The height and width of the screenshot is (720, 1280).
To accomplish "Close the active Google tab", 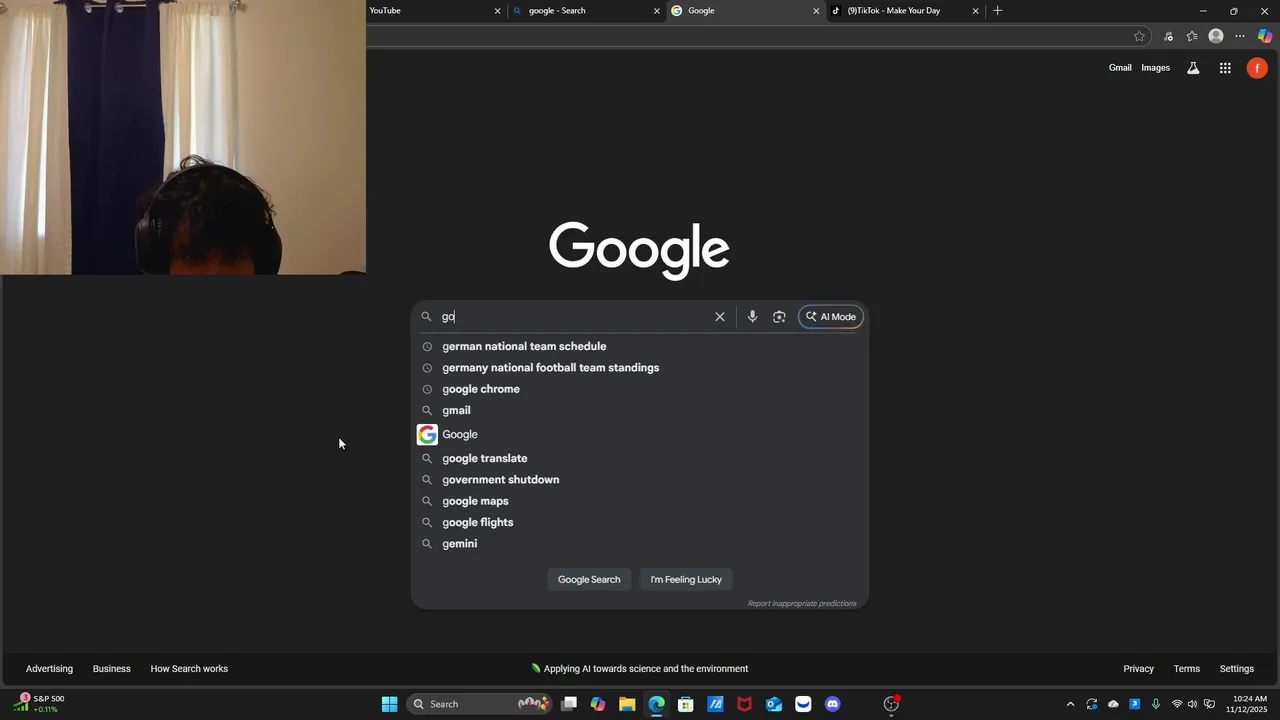I will [816, 11].
